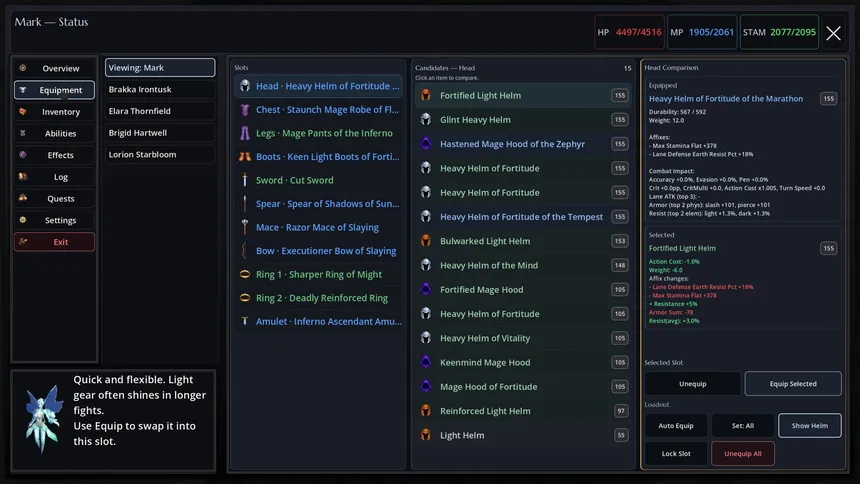Click the Ring 2 slot icon

[245, 298]
